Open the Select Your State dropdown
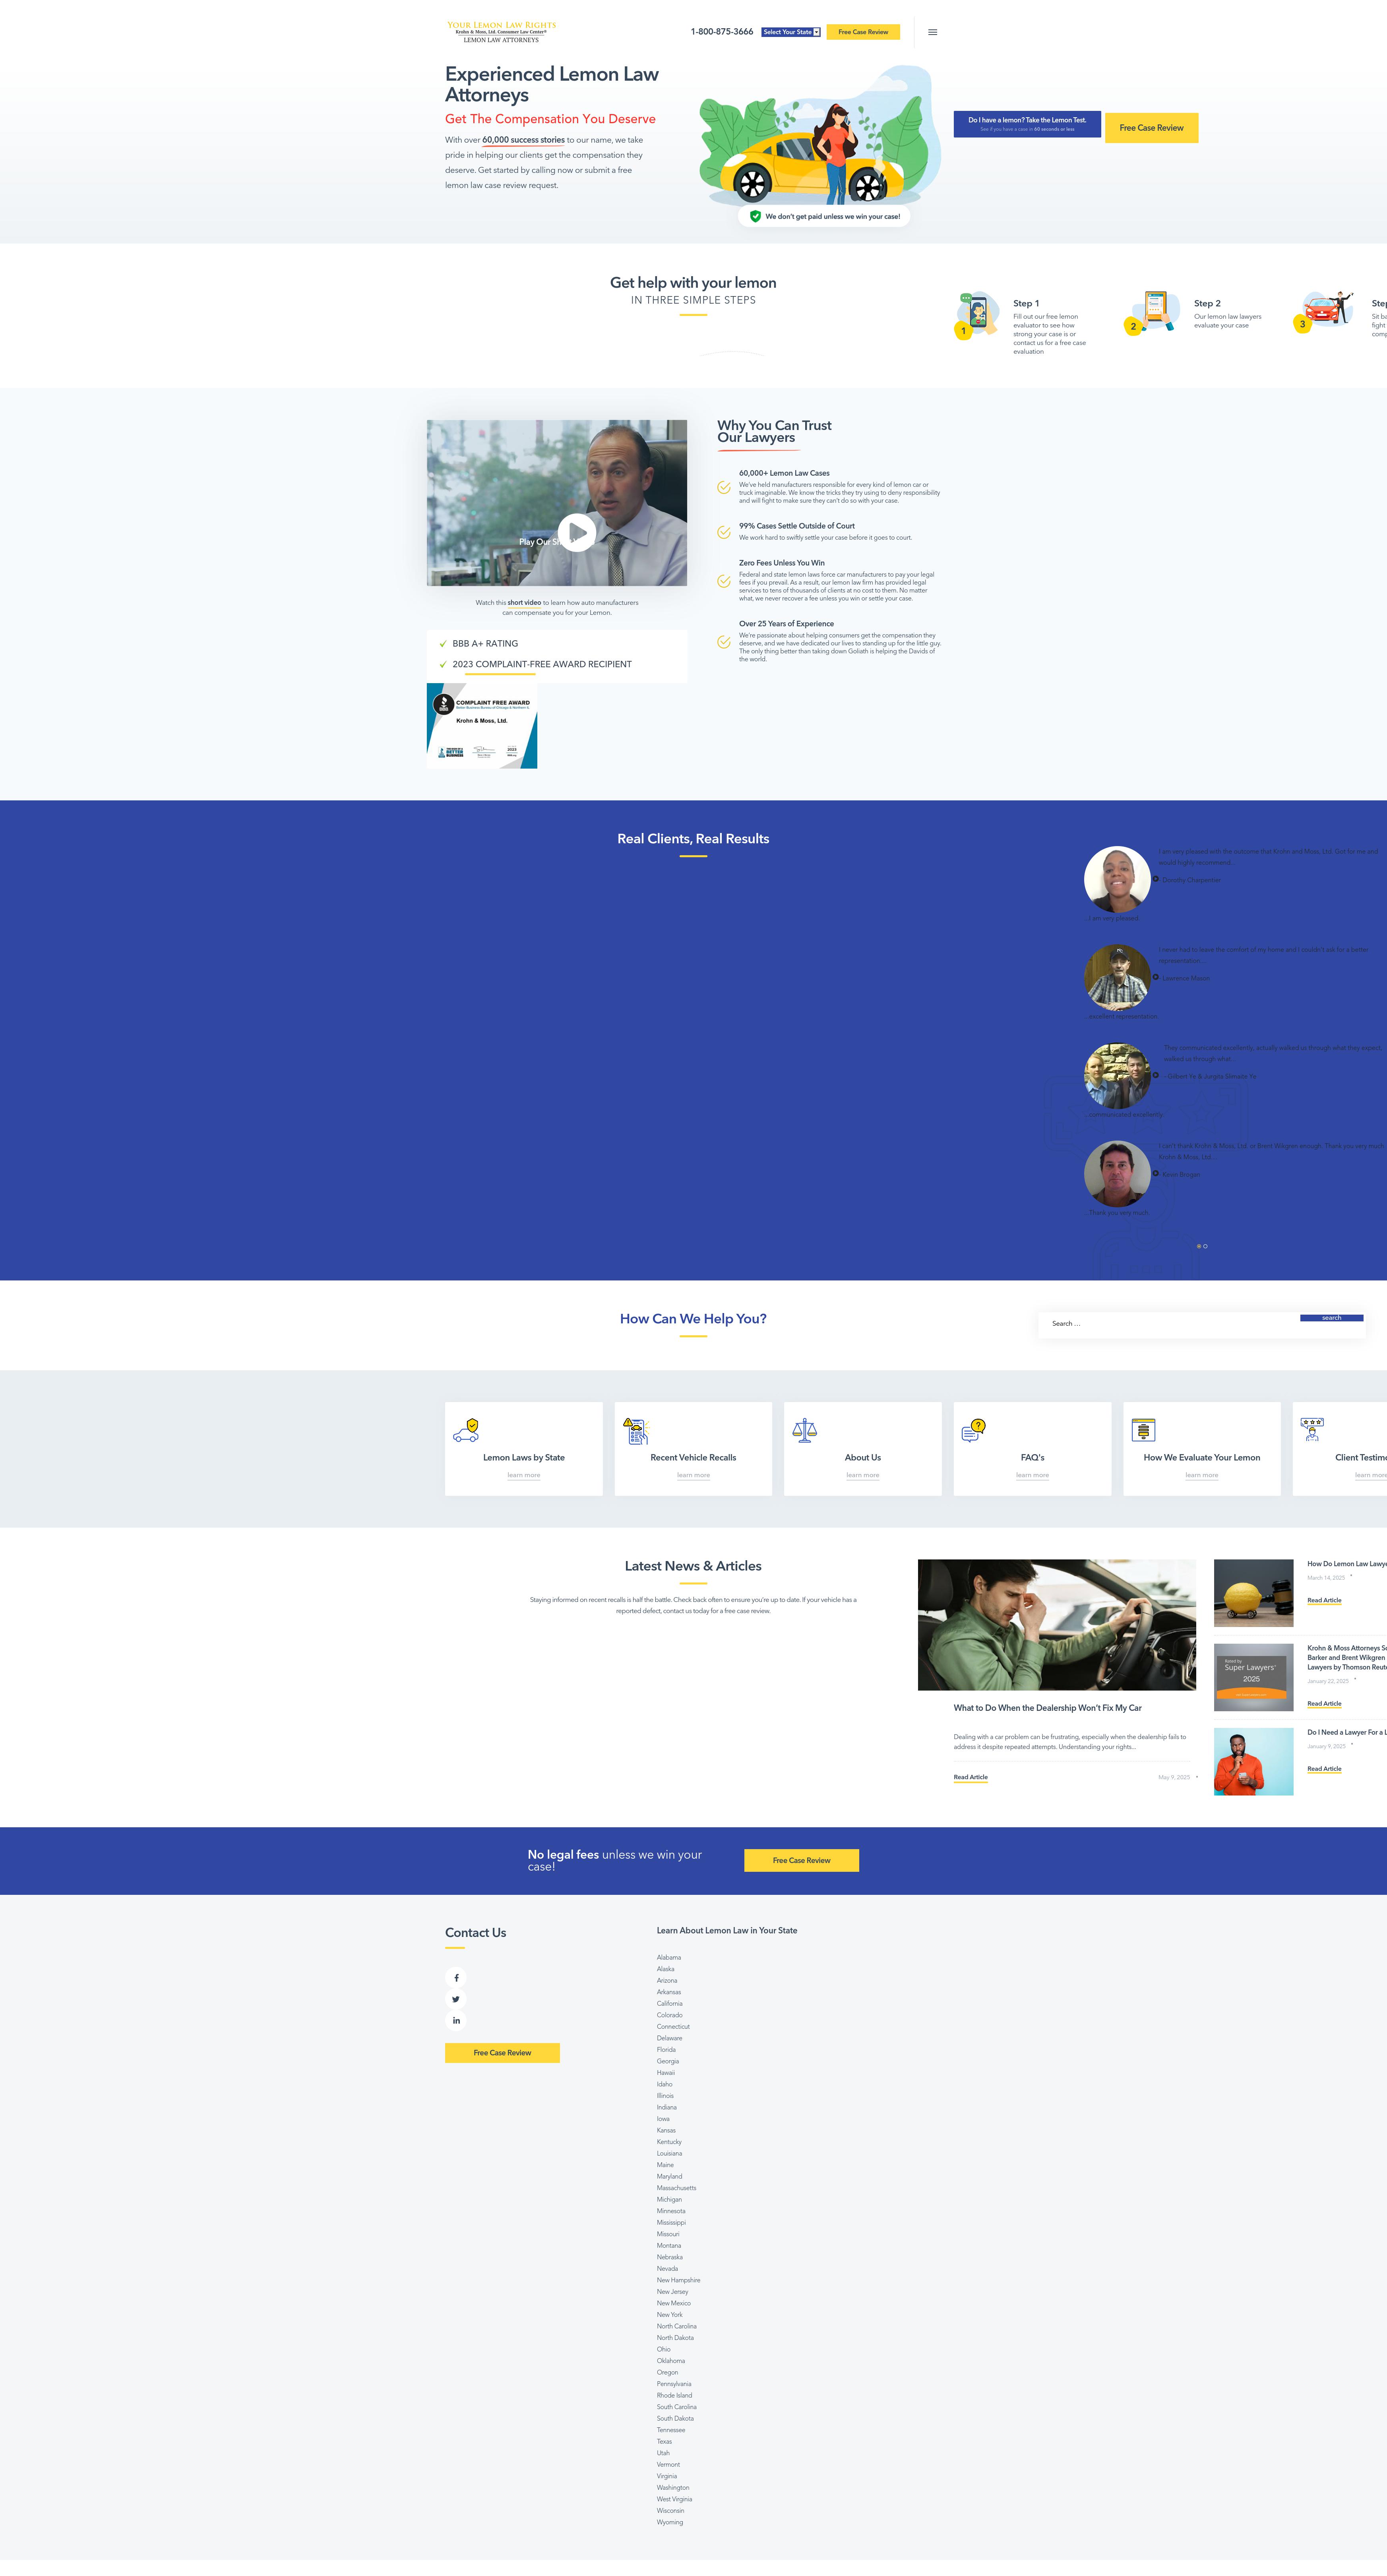Viewport: 1387px width, 2576px height. [x=791, y=32]
